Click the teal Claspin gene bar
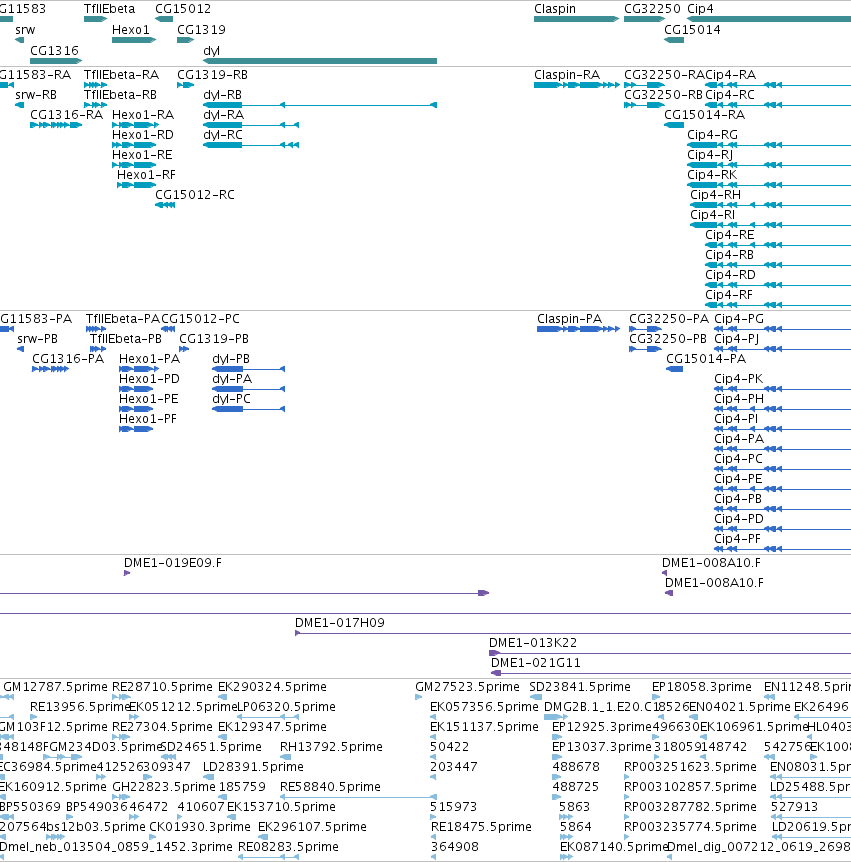The image size is (851, 862). pyautogui.click(x=576, y=19)
